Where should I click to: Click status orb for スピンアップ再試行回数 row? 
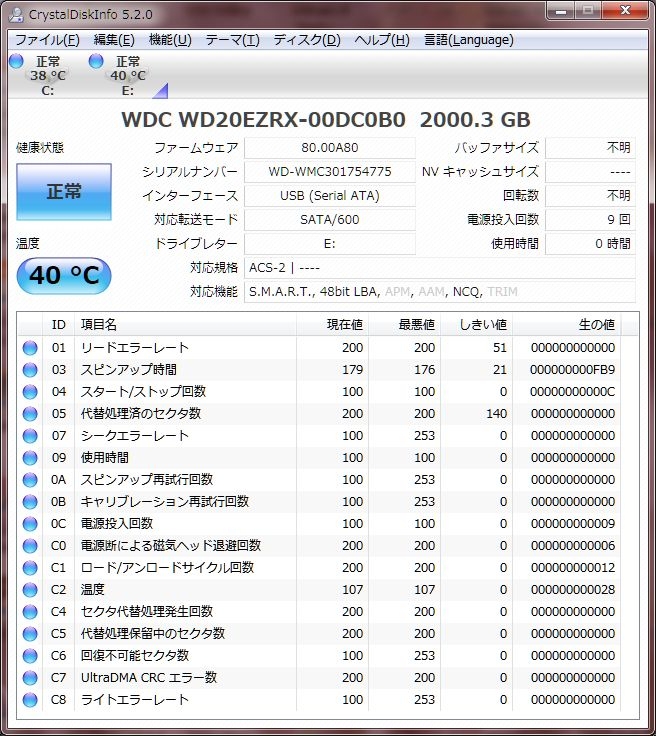pyautogui.click(x=30, y=480)
